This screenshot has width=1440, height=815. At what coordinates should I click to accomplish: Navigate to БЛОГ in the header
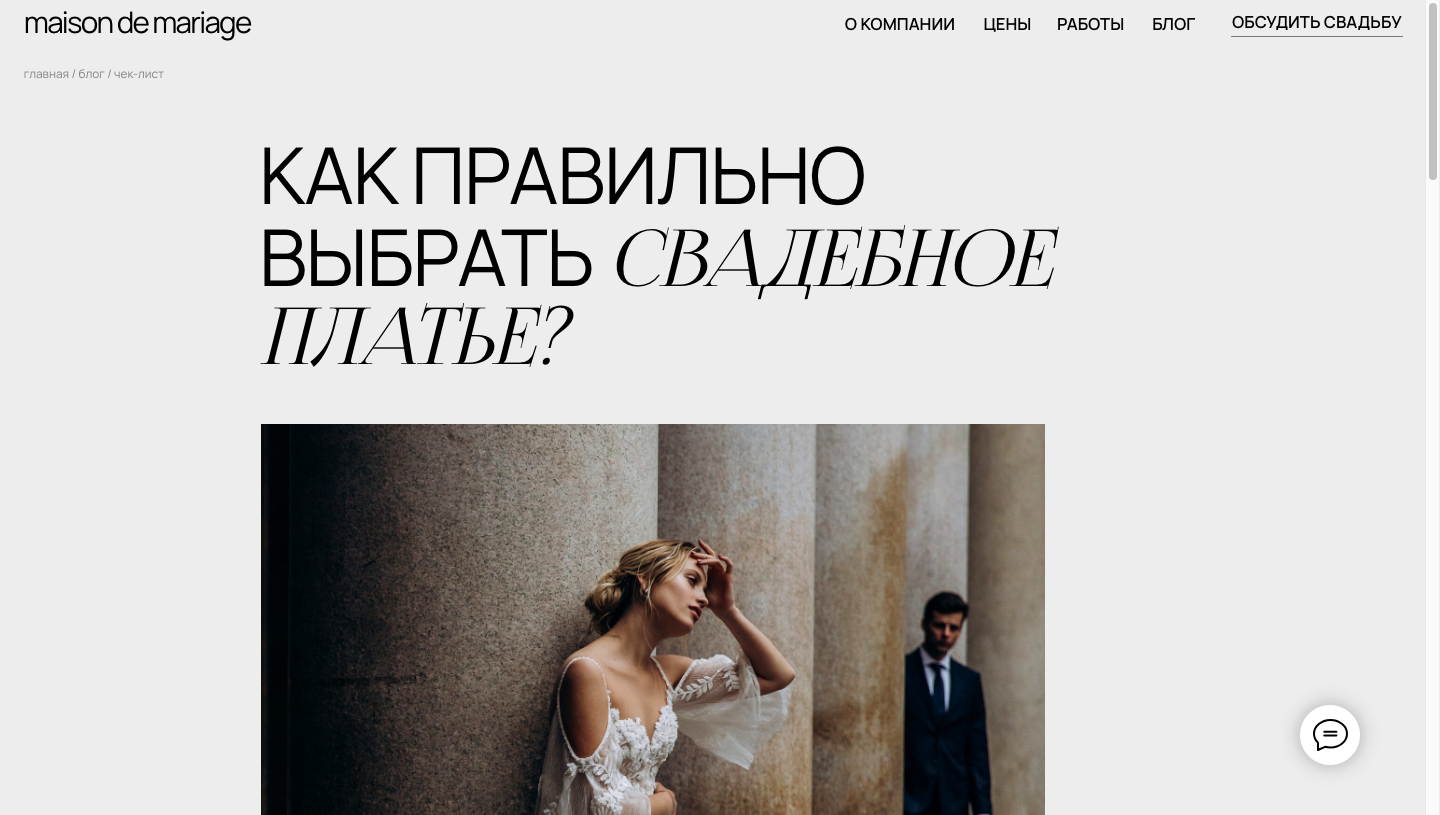coord(1173,24)
